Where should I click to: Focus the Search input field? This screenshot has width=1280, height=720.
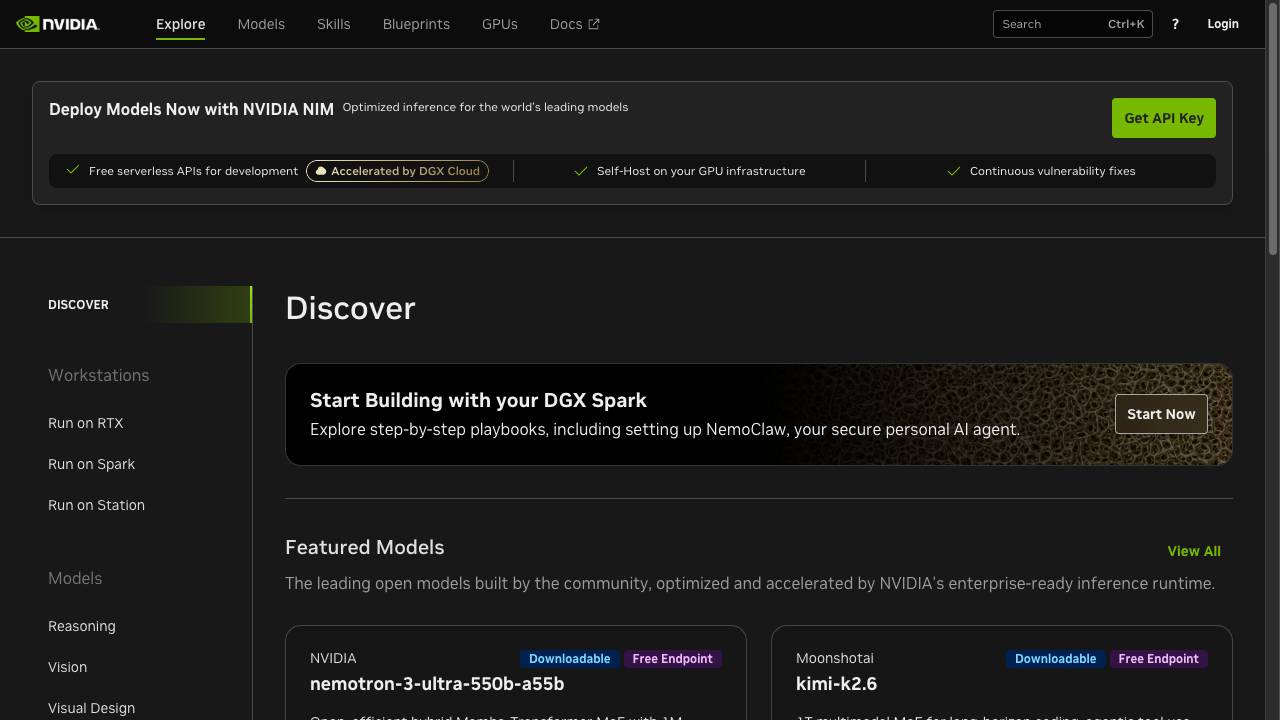1072,24
